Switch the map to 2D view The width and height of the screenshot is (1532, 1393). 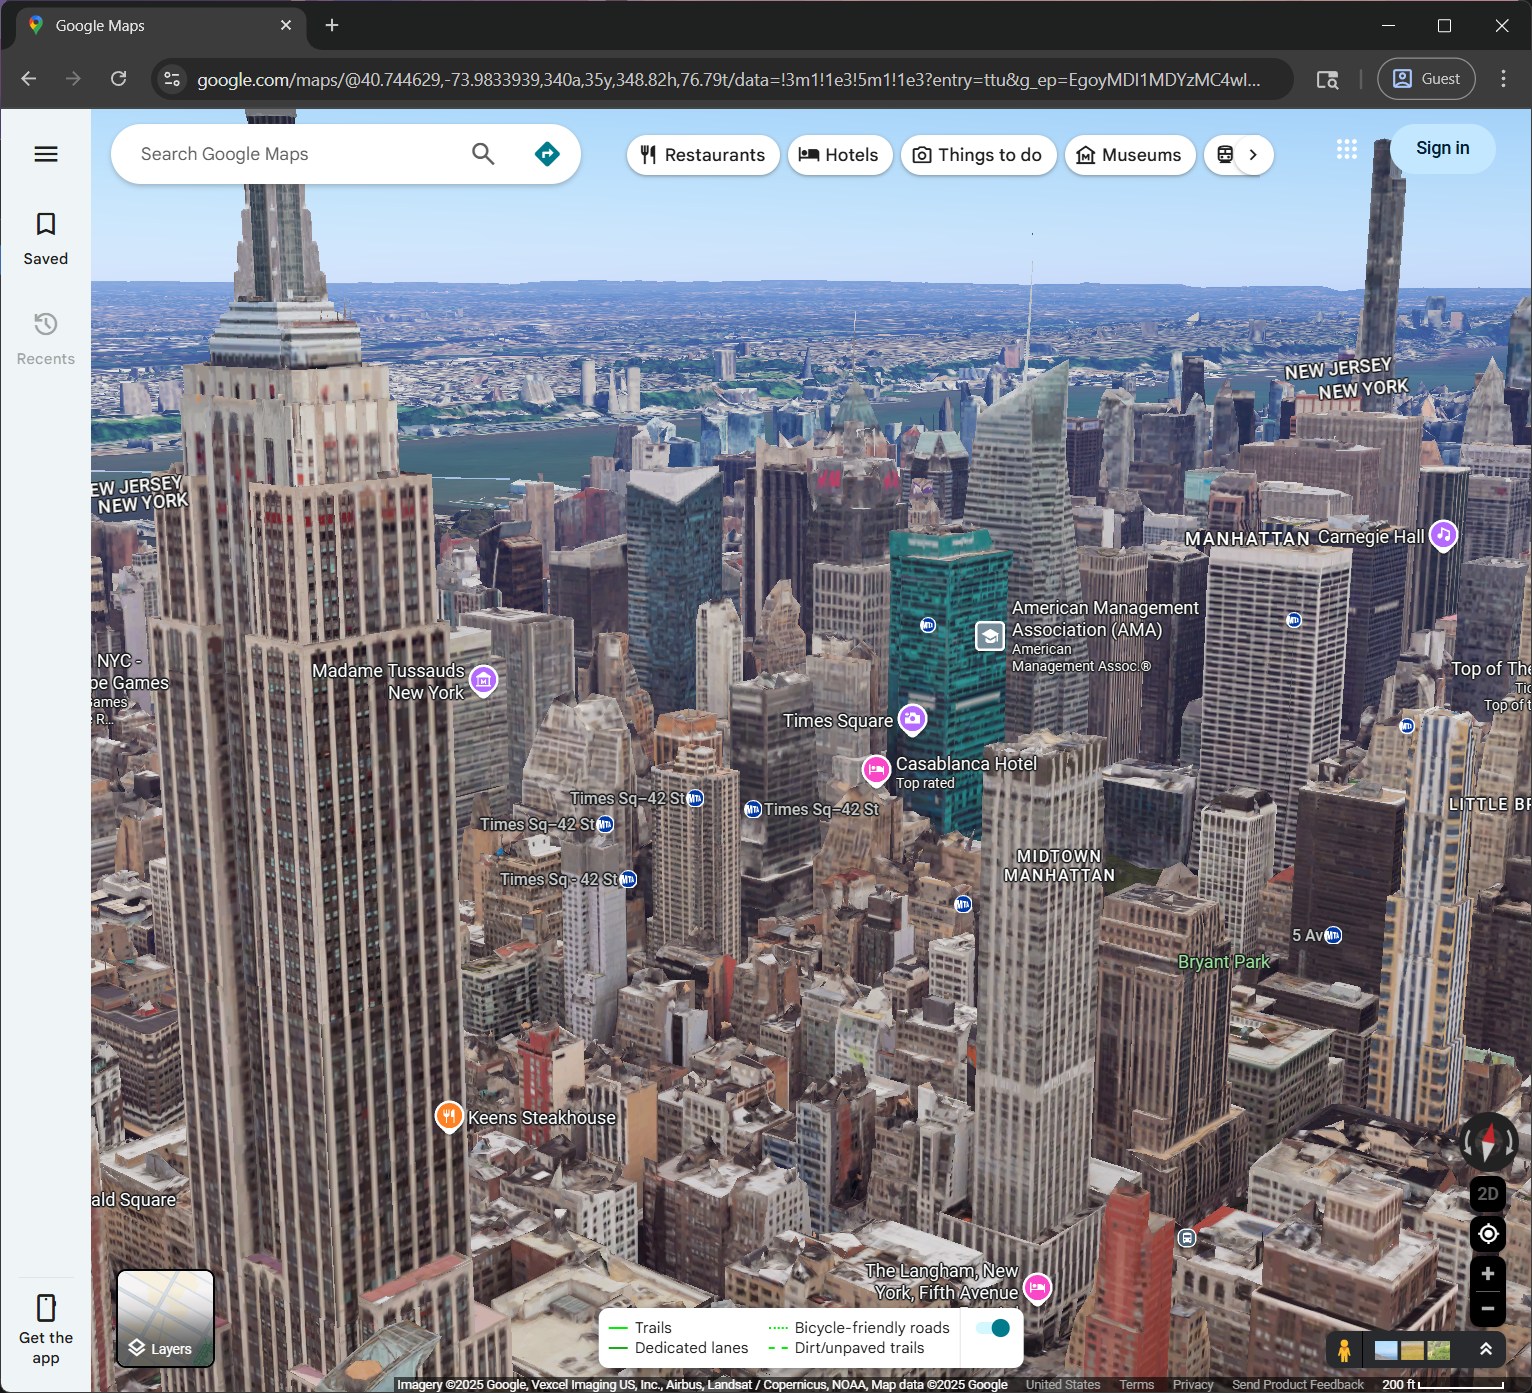pos(1488,1193)
